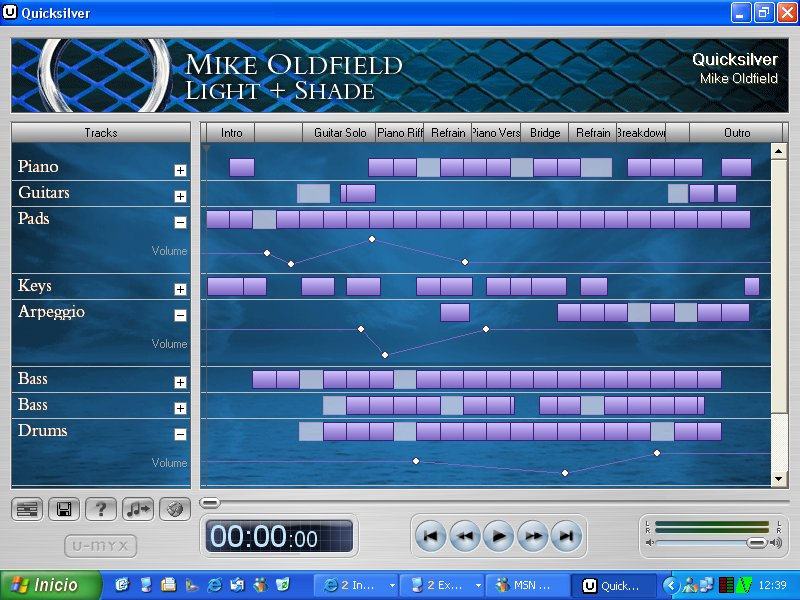The width and height of the screenshot is (800, 600).
Task: Click the network computers tray icon
Action: pyautogui.click(x=707, y=585)
